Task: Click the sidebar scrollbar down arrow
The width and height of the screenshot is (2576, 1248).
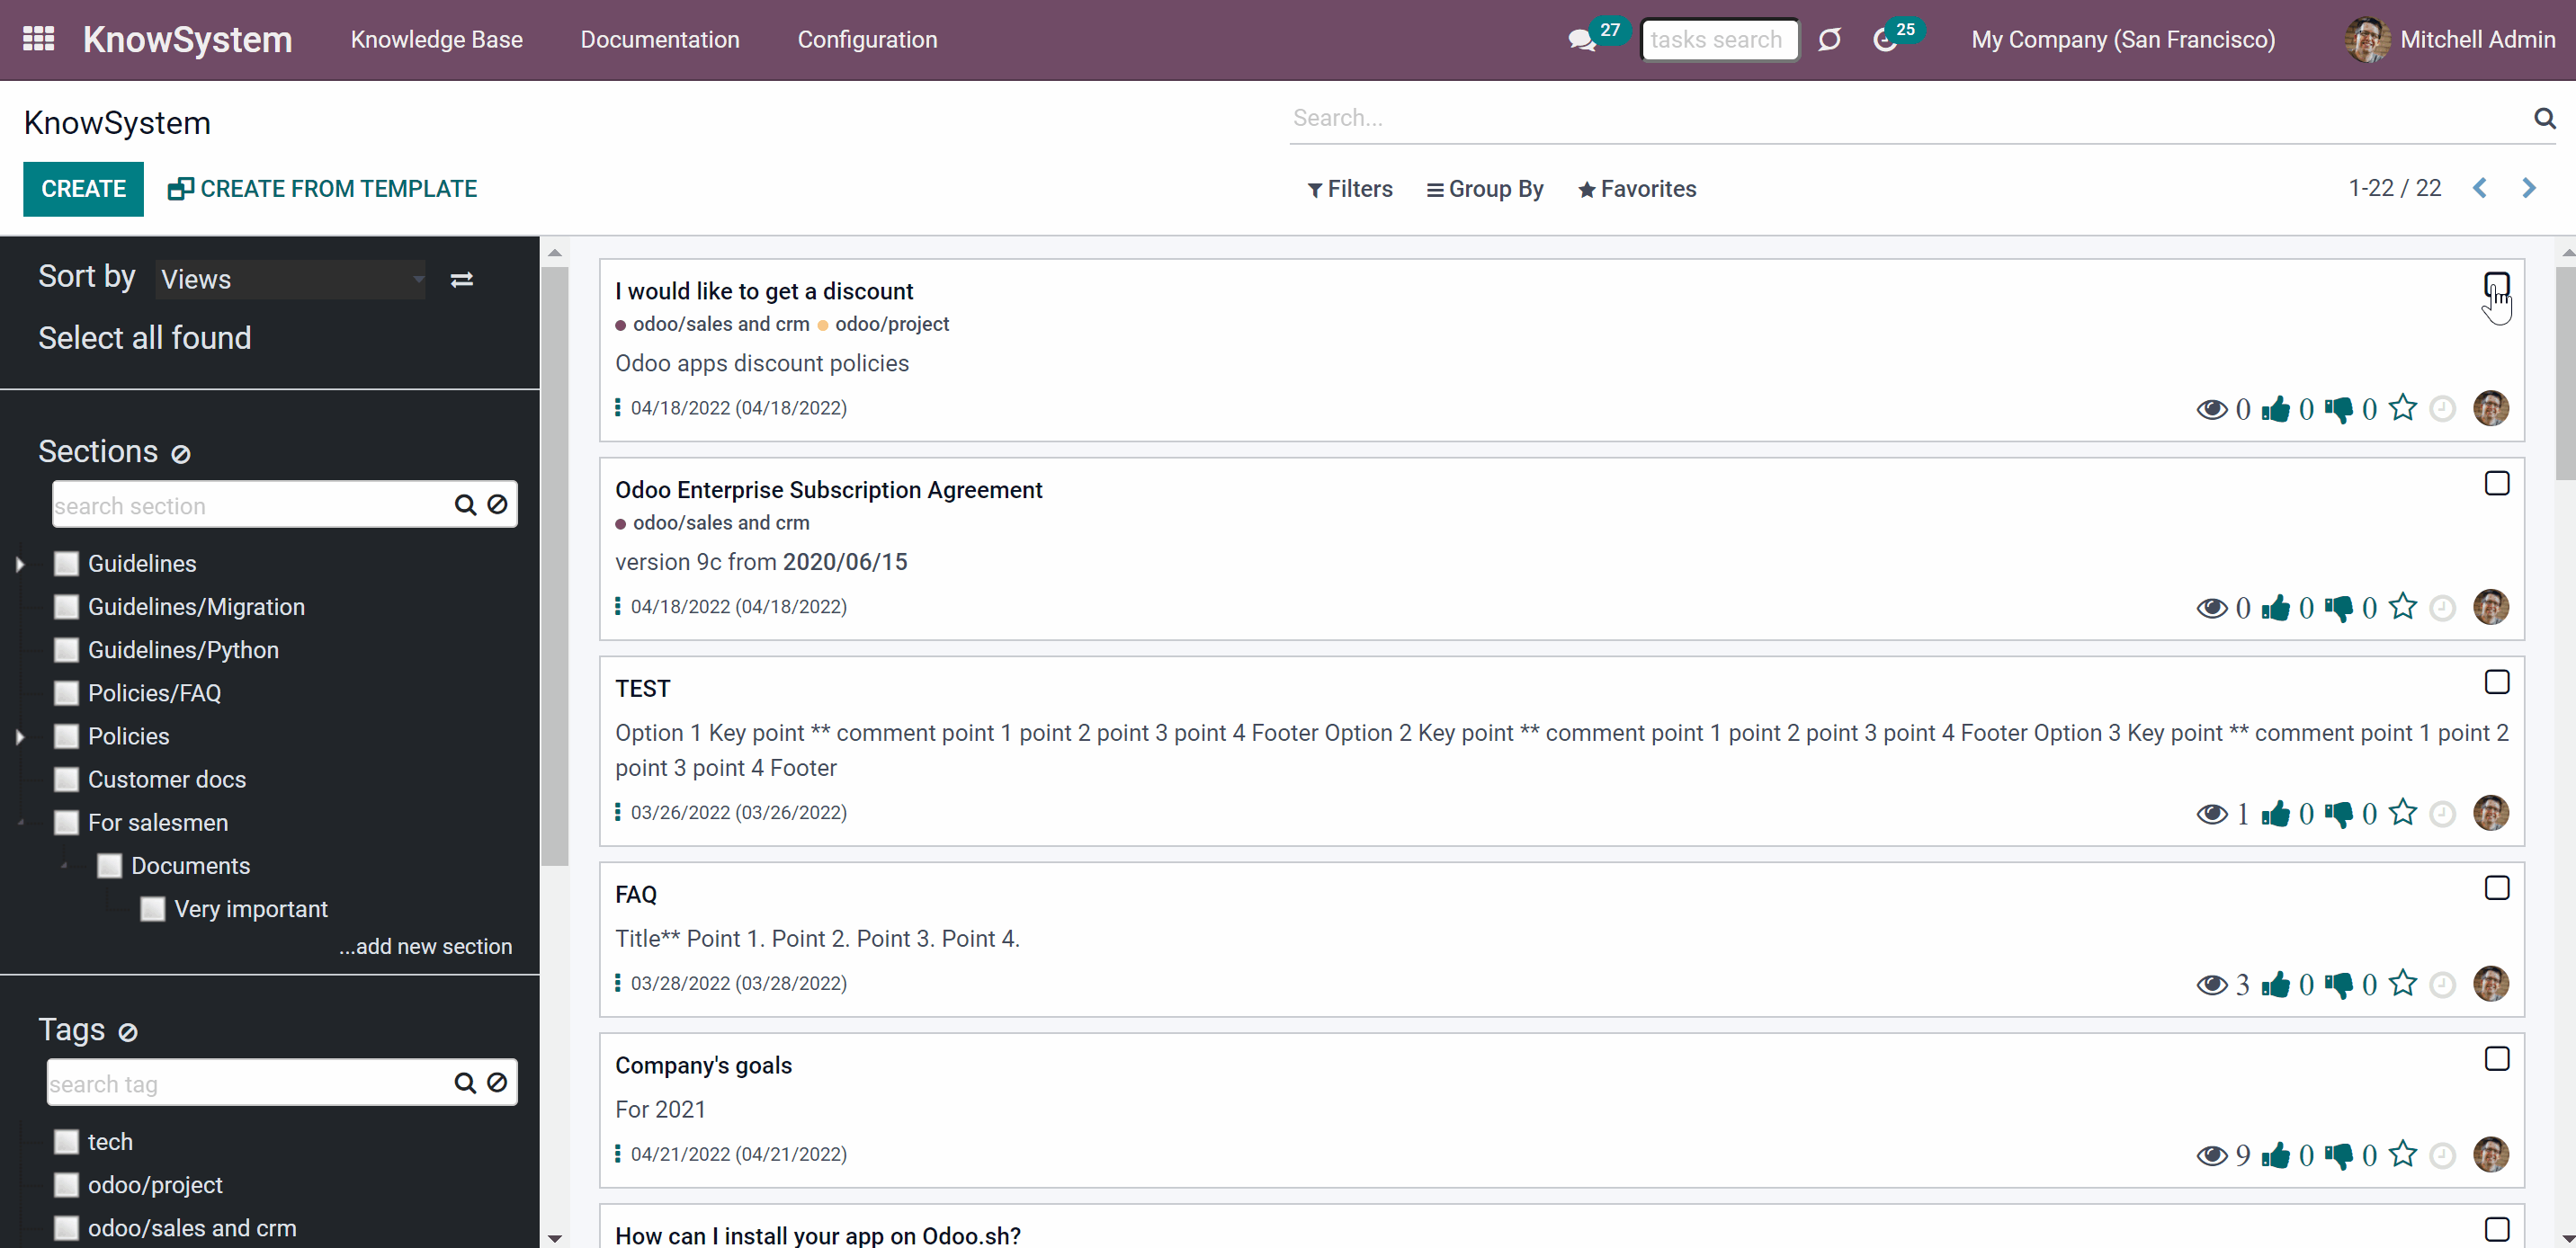Action: pos(555,1238)
